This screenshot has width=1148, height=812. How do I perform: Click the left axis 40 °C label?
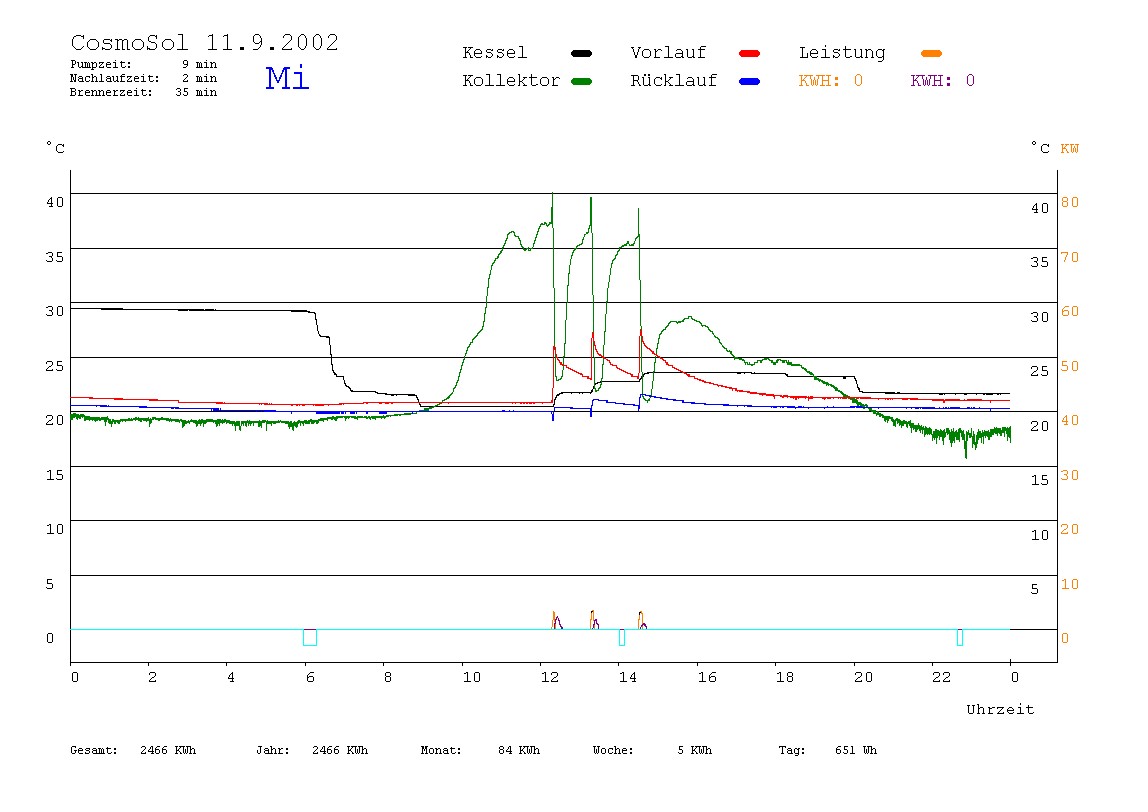(55, 202)
